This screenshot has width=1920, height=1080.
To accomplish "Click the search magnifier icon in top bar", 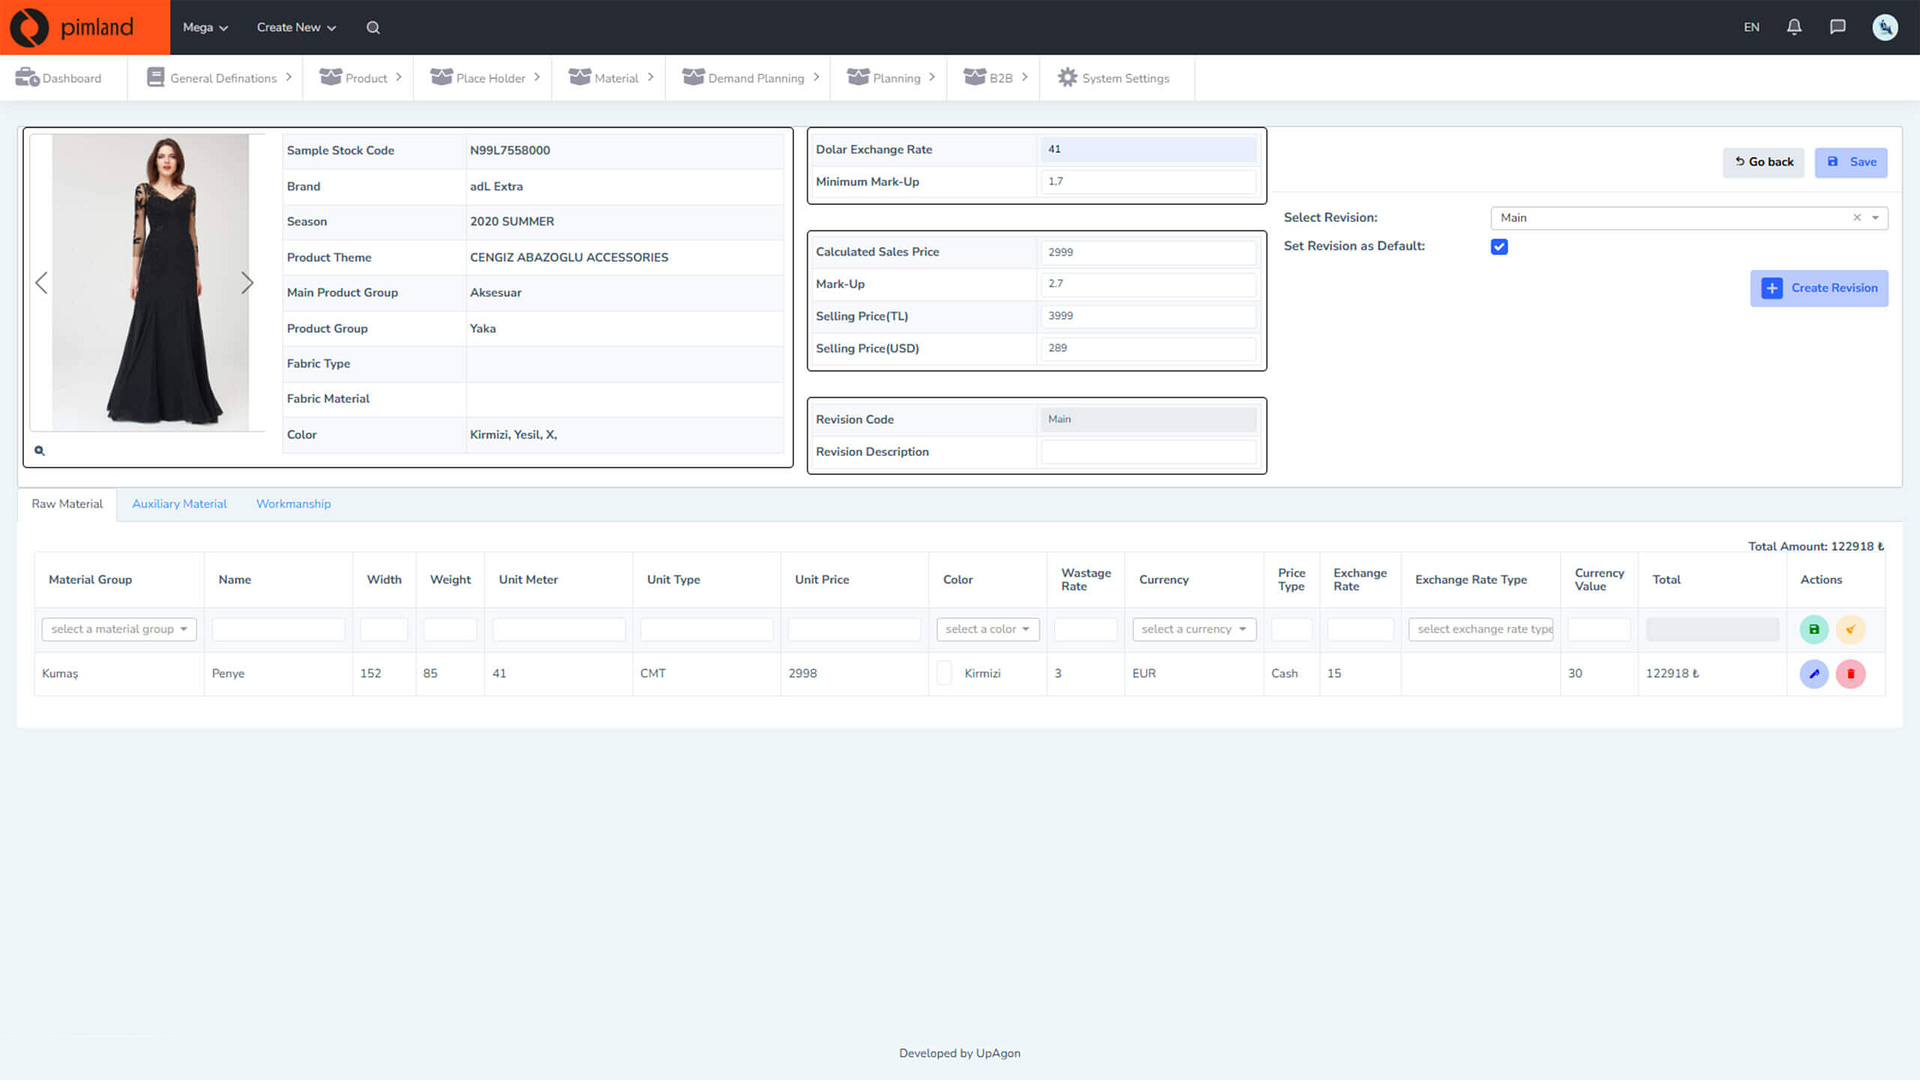I will [x=373, y=27].
